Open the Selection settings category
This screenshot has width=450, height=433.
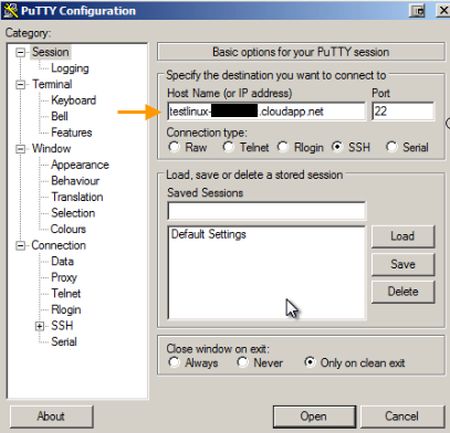point(73,213)
